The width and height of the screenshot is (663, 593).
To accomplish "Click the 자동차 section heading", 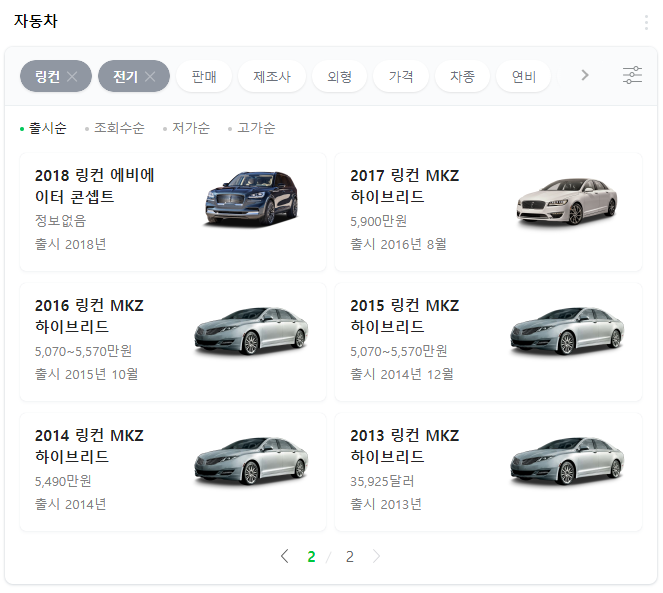I will (36, 21).
